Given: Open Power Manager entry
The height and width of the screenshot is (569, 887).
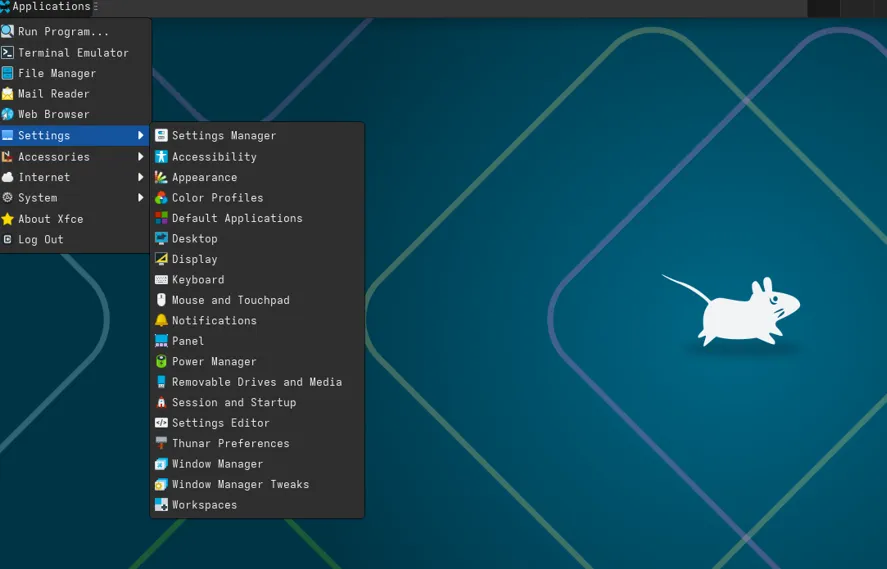Looking at the screenshot, I should 257,361.
